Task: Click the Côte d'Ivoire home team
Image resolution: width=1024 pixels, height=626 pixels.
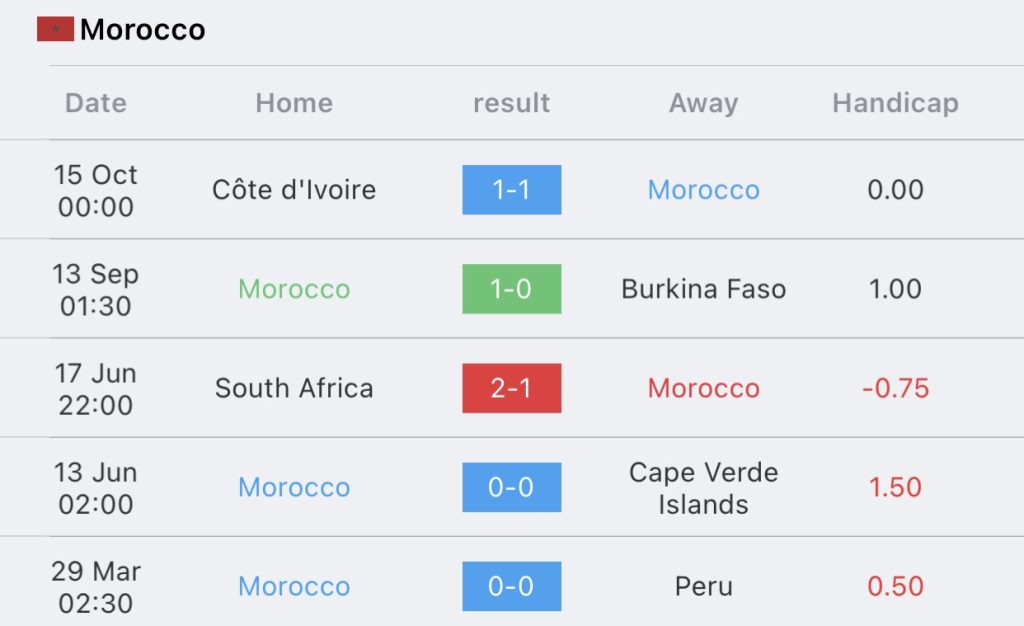Action: pos(294,190)
